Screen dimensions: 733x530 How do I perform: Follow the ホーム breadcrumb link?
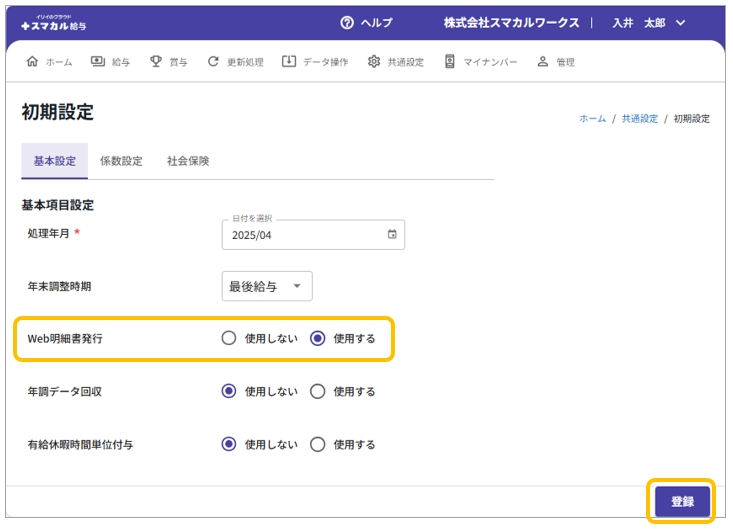tap(592, 118)
